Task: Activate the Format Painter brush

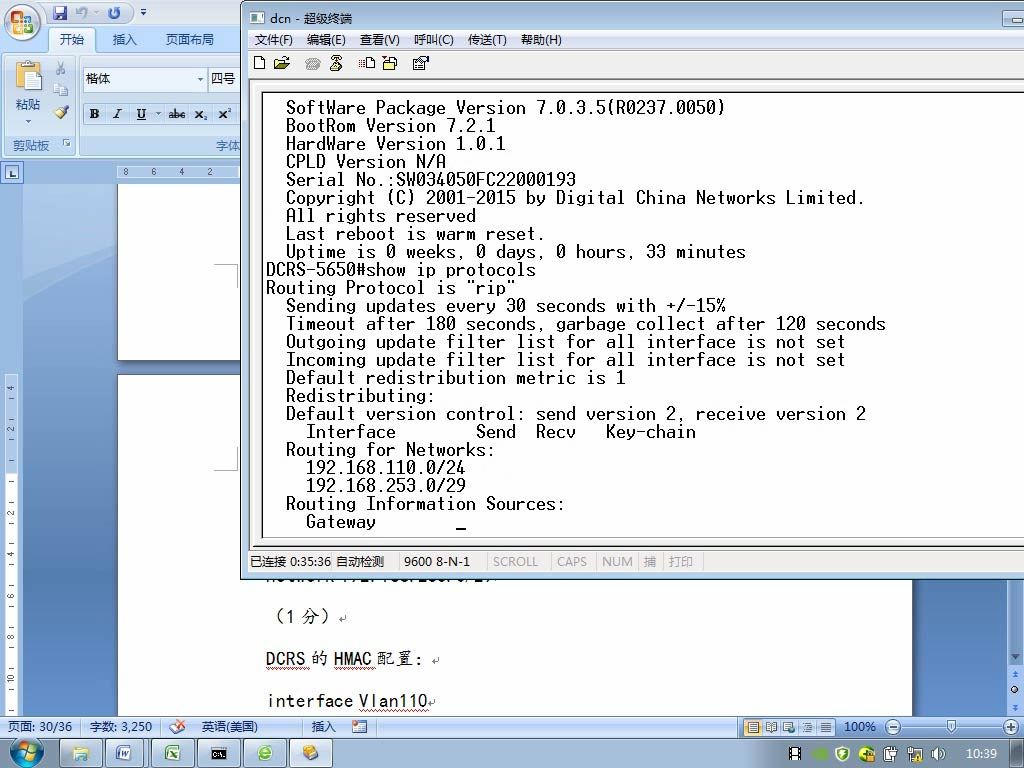Action: tap(61, 112)
